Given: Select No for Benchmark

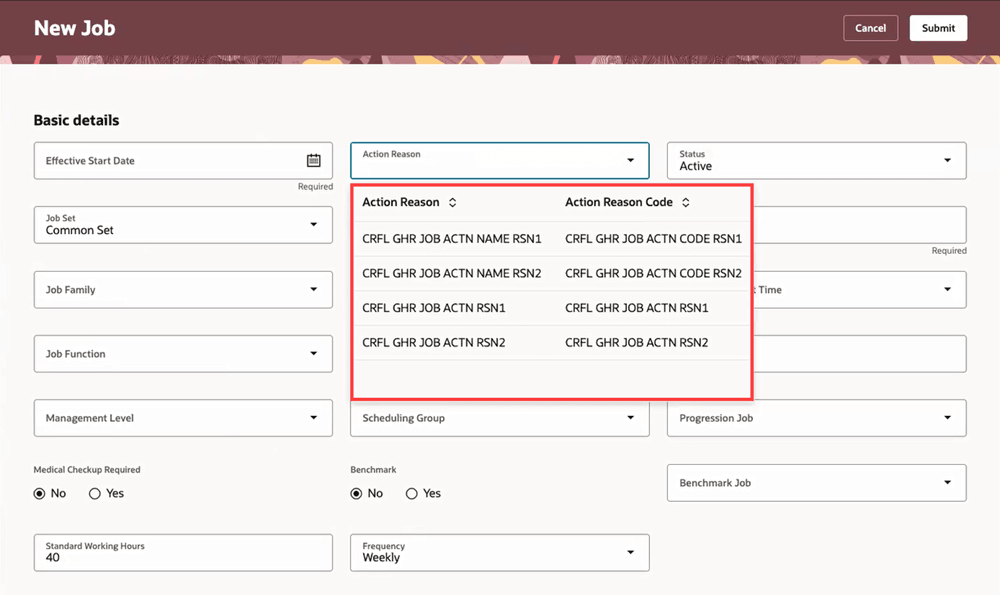Looking at the screenshot, I should click(356, 493).
